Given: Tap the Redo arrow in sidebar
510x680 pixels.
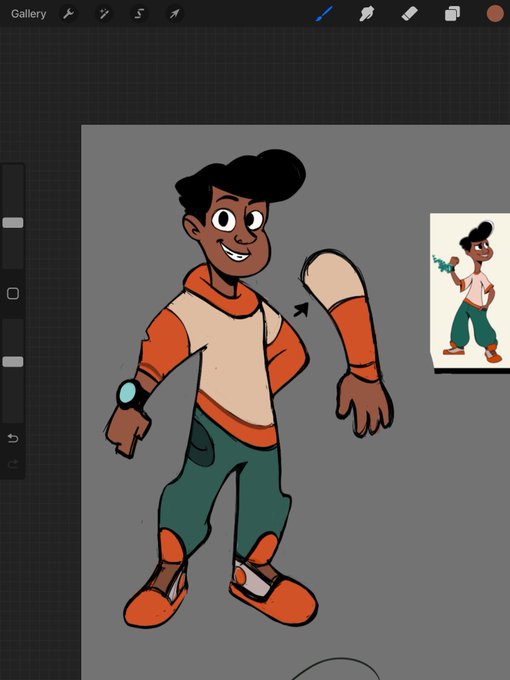Looking at the screenshot, I should point(13,464).
